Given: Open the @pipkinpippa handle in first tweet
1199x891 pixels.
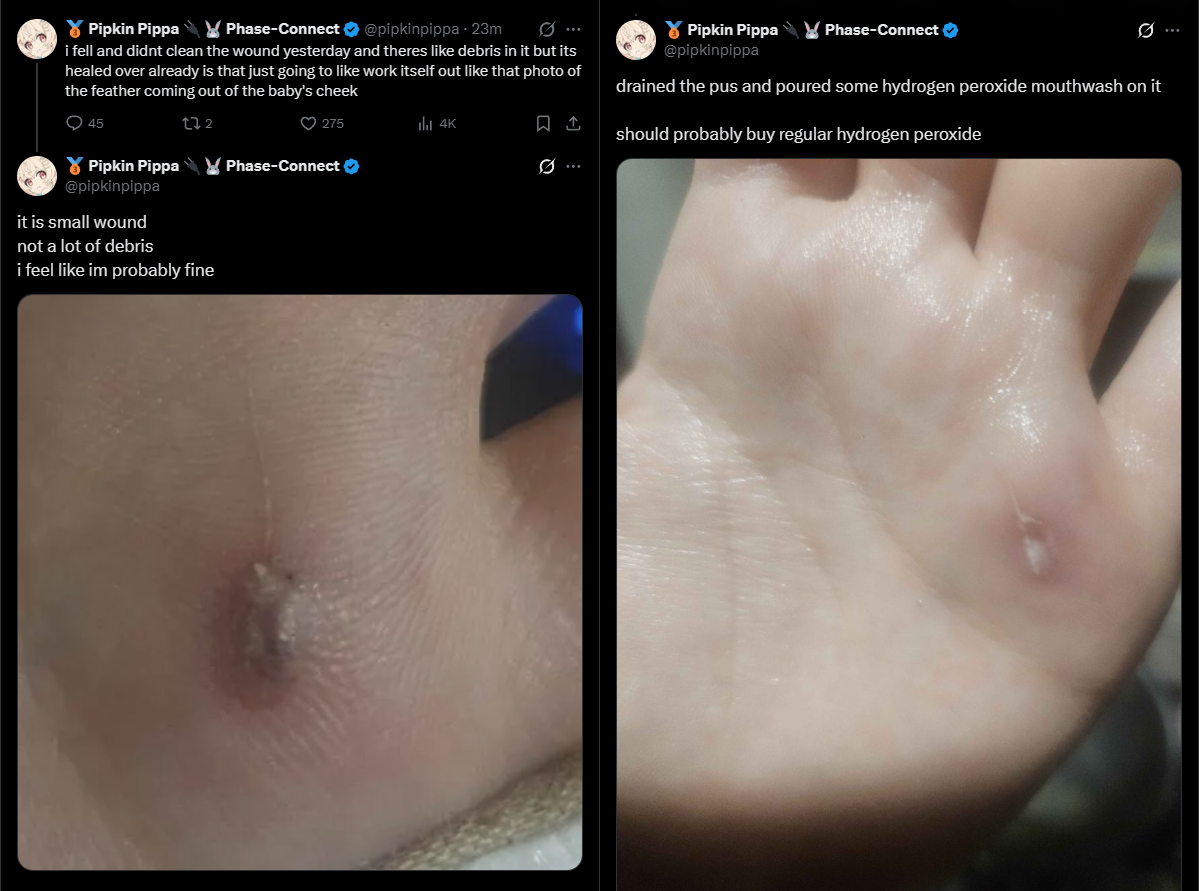Looking at the screenshot, I should click(x=411, y=29).
